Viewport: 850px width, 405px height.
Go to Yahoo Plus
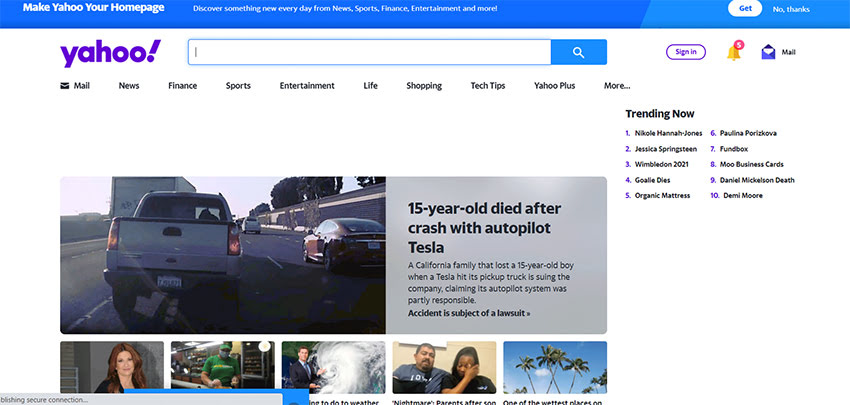[x=555, y=86]
